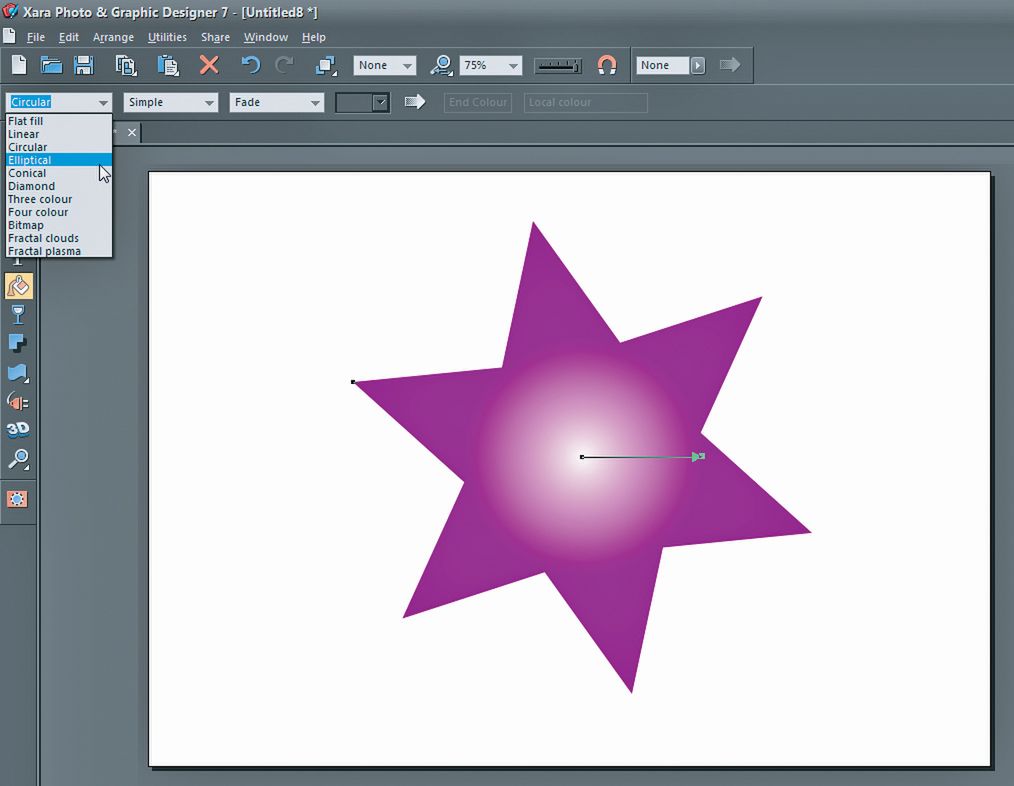Select Fractal clouds fill
This screenshot has height=786, width=1014.
tap(59, 238)
